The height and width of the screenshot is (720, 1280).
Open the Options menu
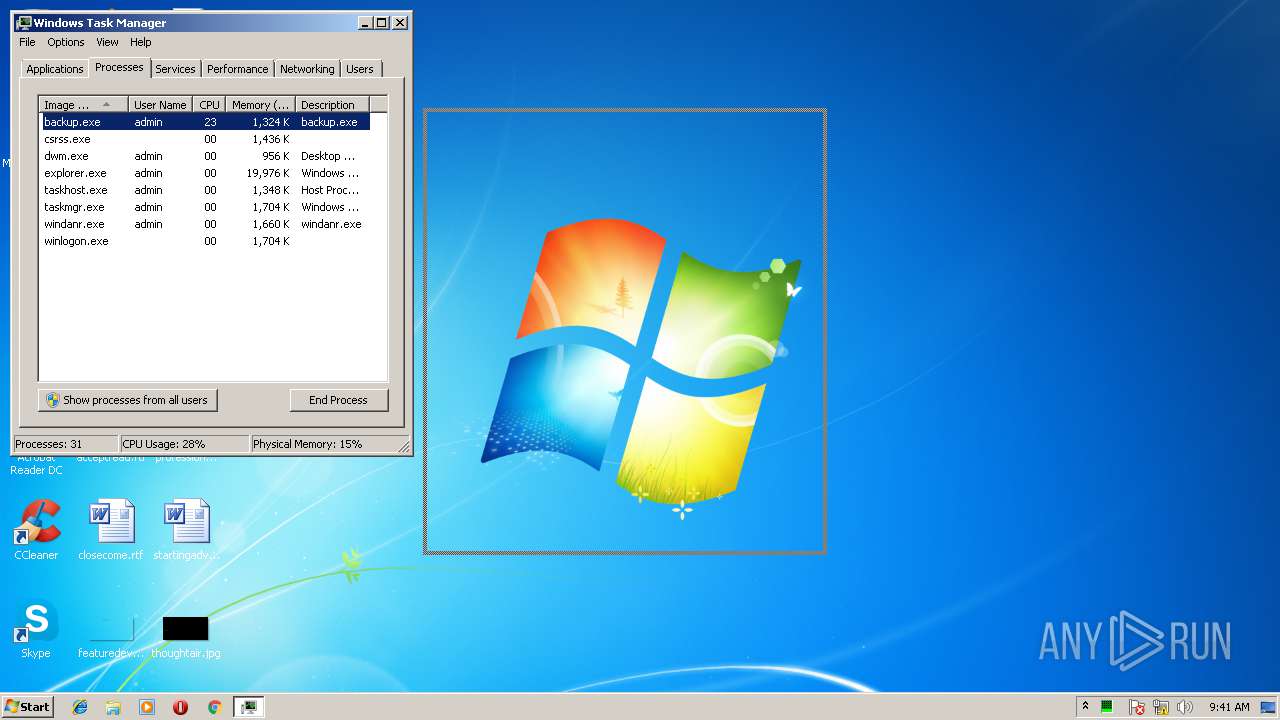(66, 42)
